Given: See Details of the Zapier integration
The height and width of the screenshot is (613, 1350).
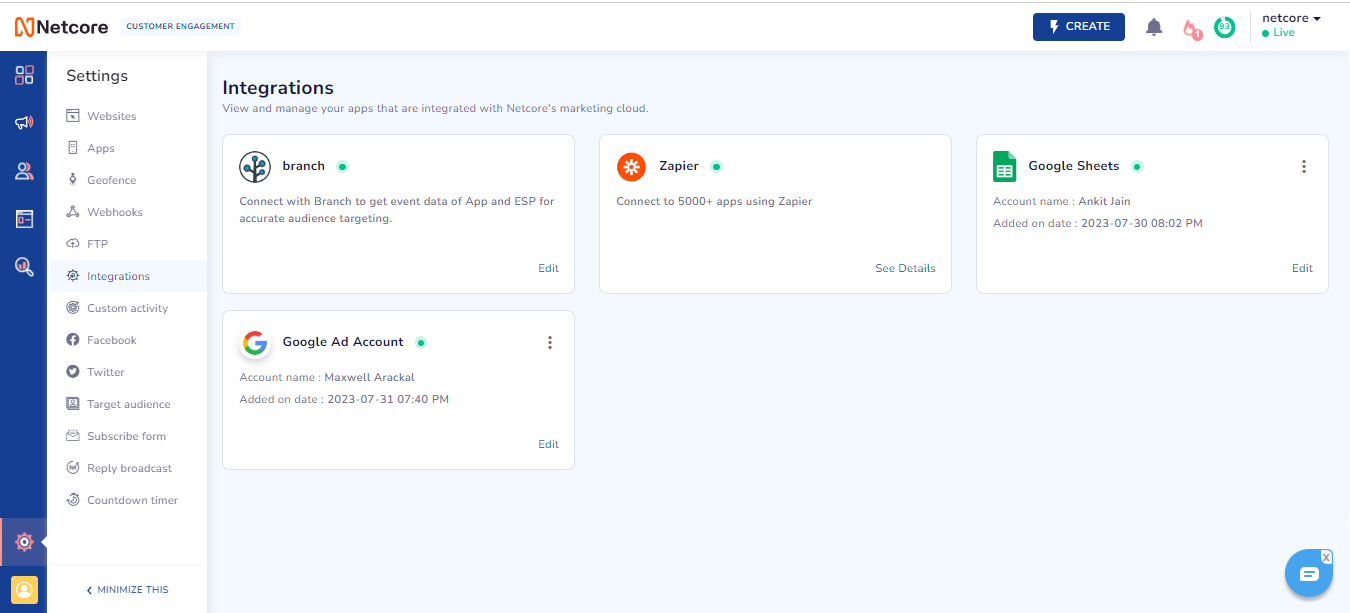Looking at the screenshot, I should (905, 268).
